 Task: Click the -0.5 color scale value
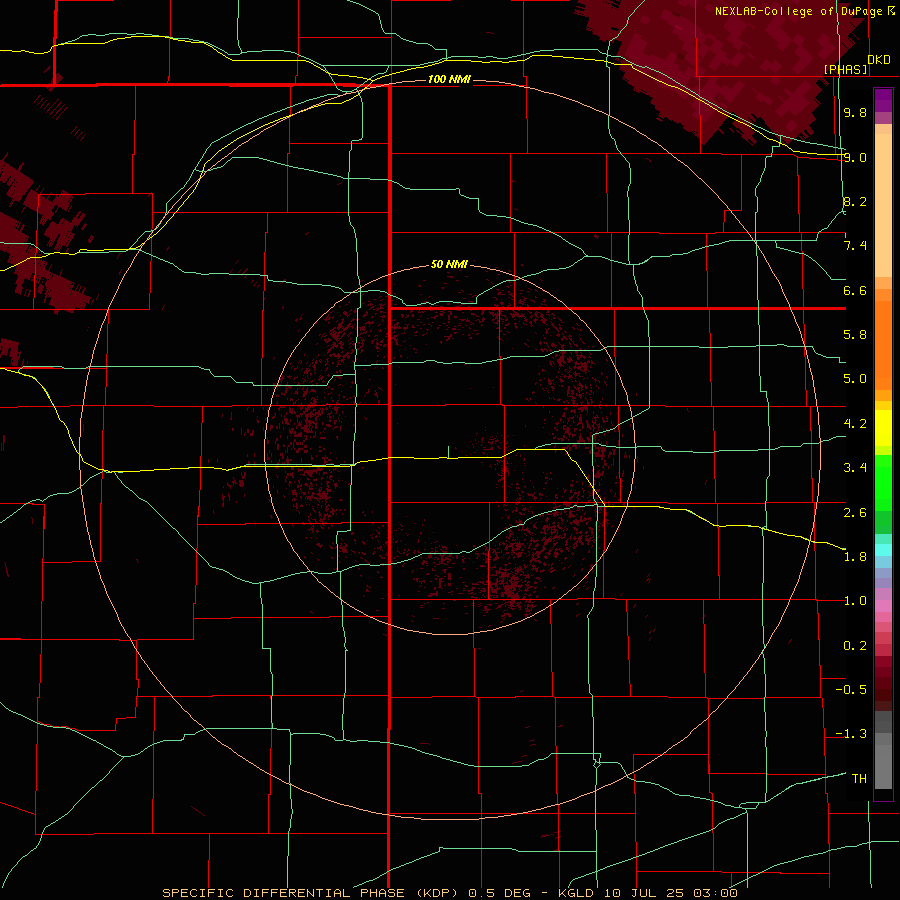coord(851,690)
